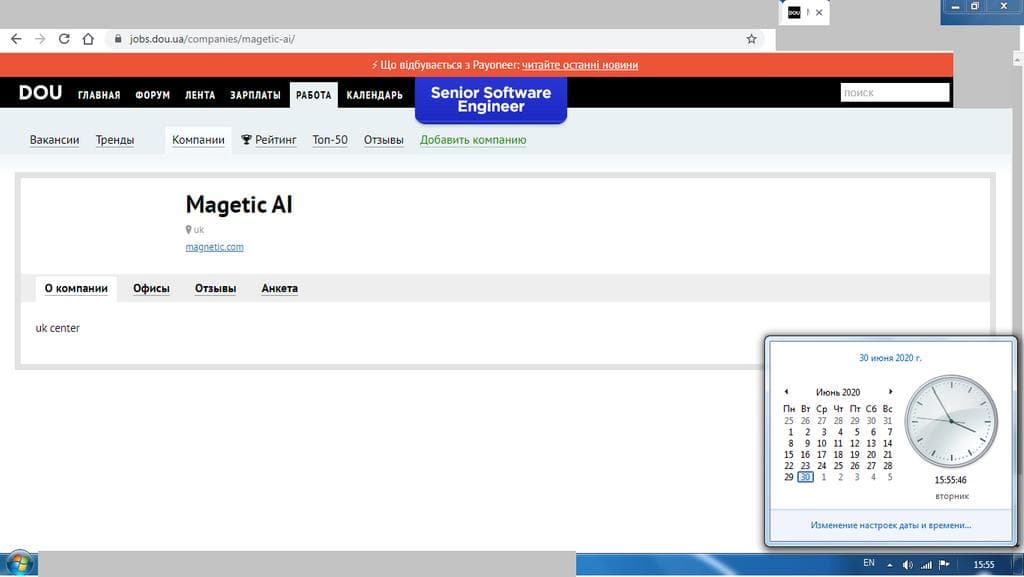
Task: Open the Action Center flag icon
Action: click(x=944, y=565)
